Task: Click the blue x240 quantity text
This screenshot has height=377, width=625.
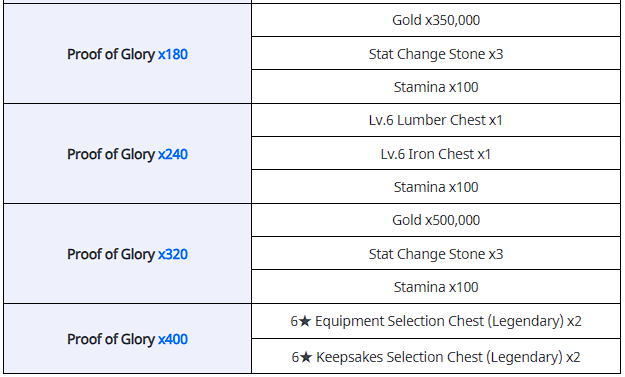Action: click(173, 154)
